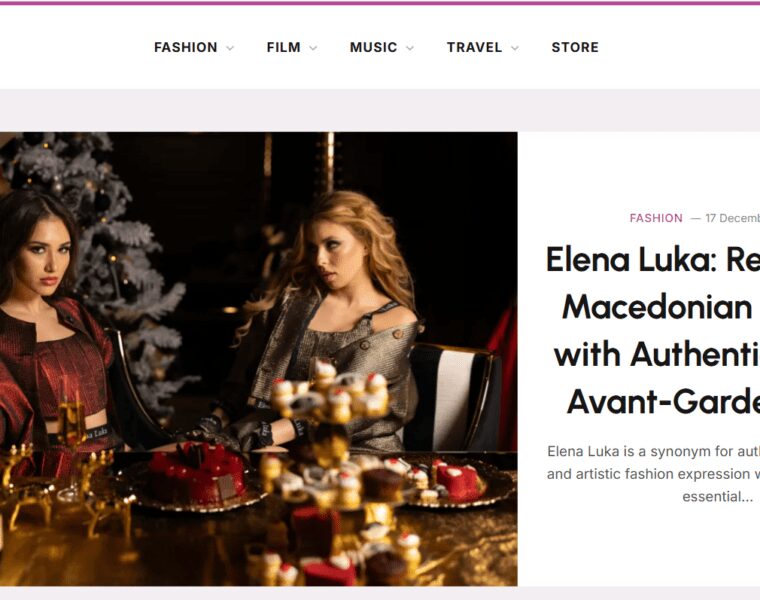This screenshot has height=600, width=760.
Task: Go to the Store page
Action: (575, 47)
